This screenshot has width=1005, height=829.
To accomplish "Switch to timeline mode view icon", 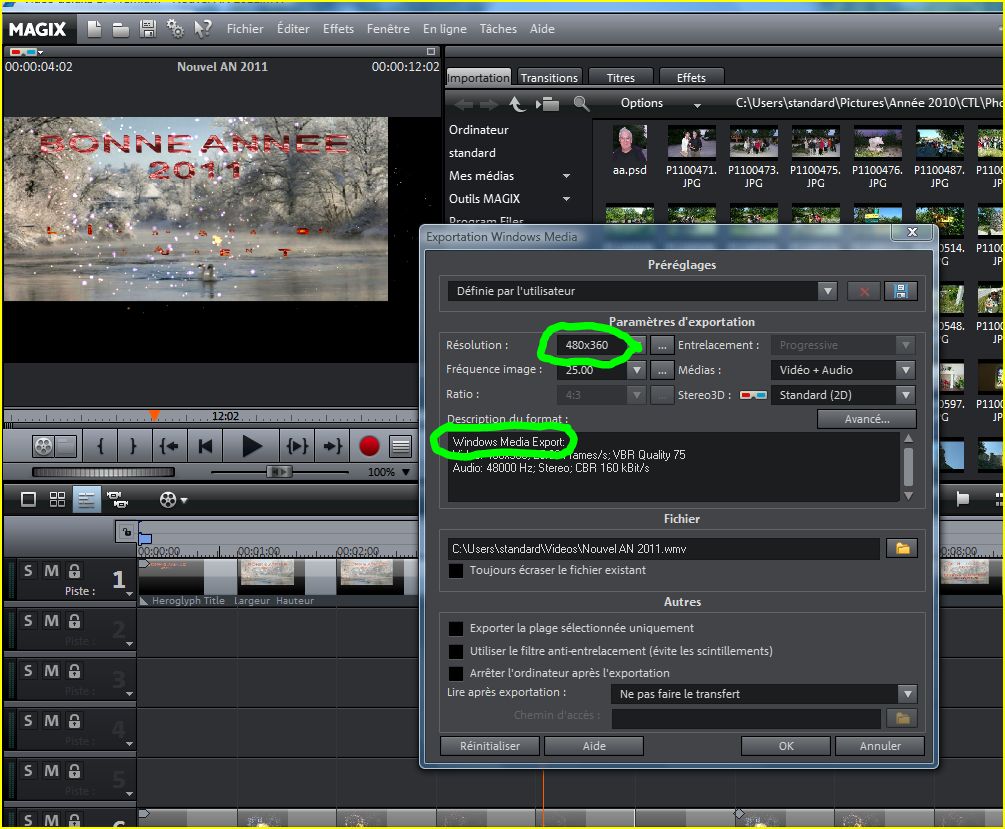I will (87, 499).
